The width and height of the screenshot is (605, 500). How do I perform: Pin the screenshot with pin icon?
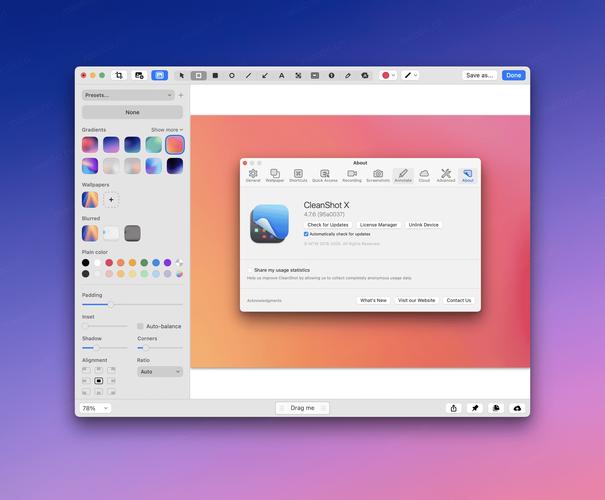[x=475, y=408]
